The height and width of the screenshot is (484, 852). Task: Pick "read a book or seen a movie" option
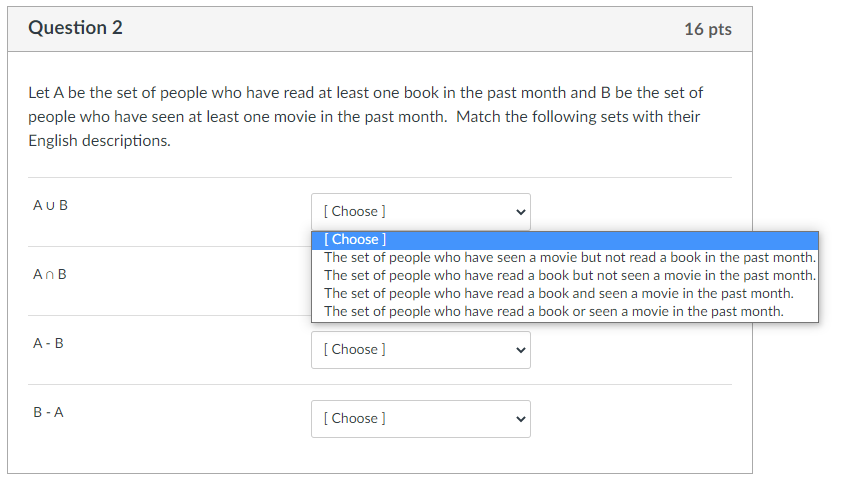(553, 311)
